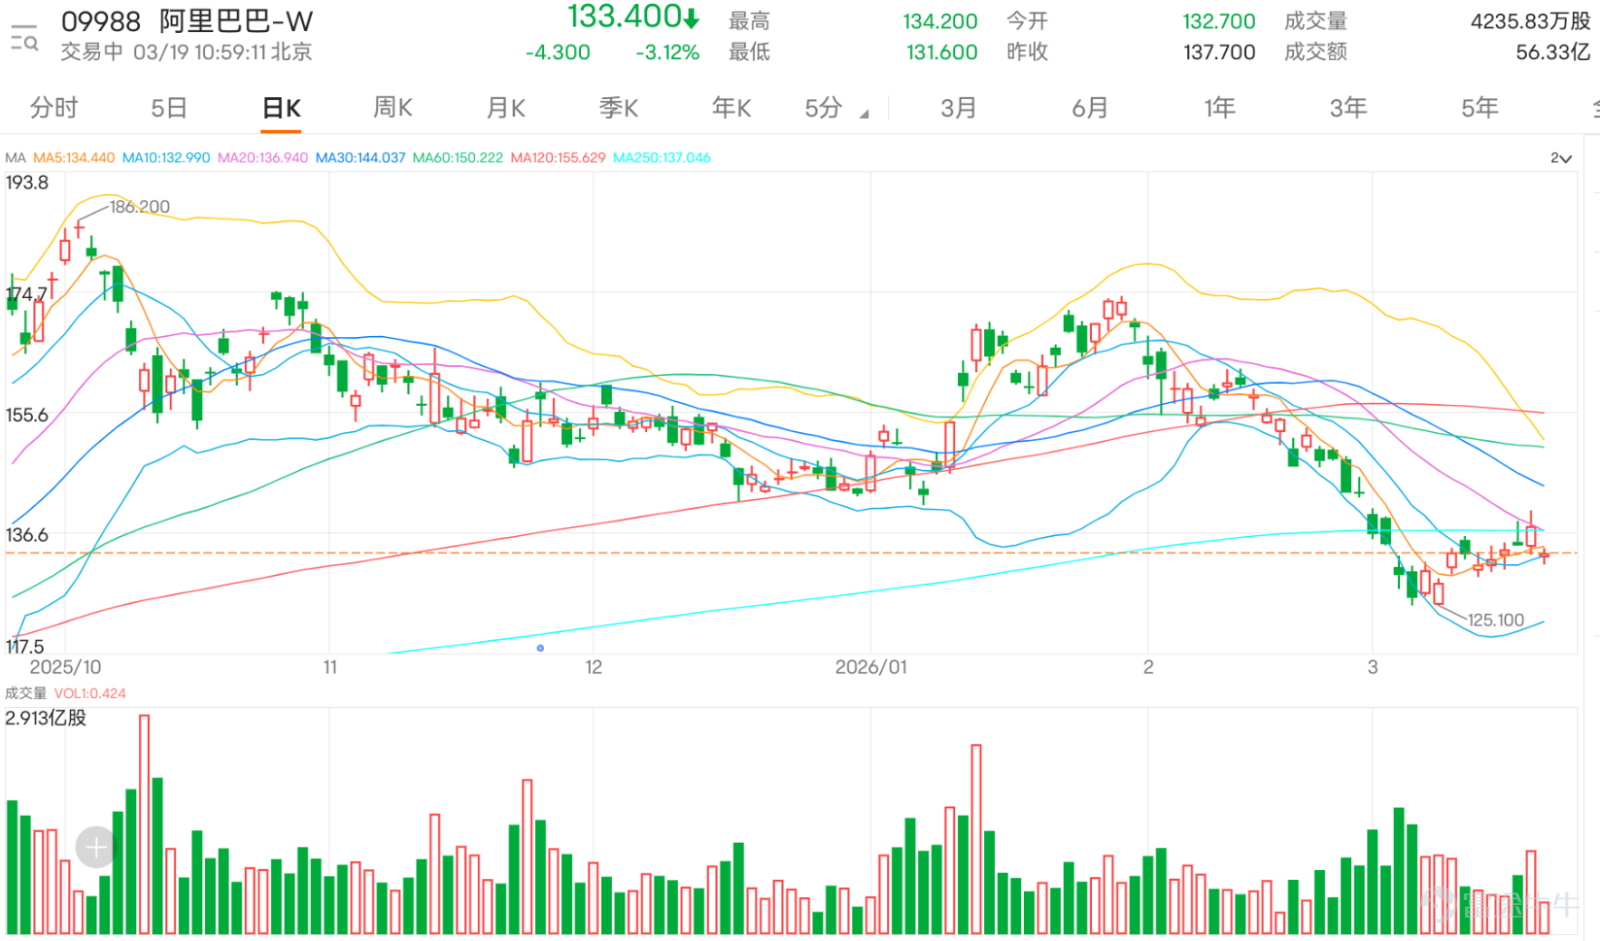Click the MA60:150.222 indicator label

point(458,158)
